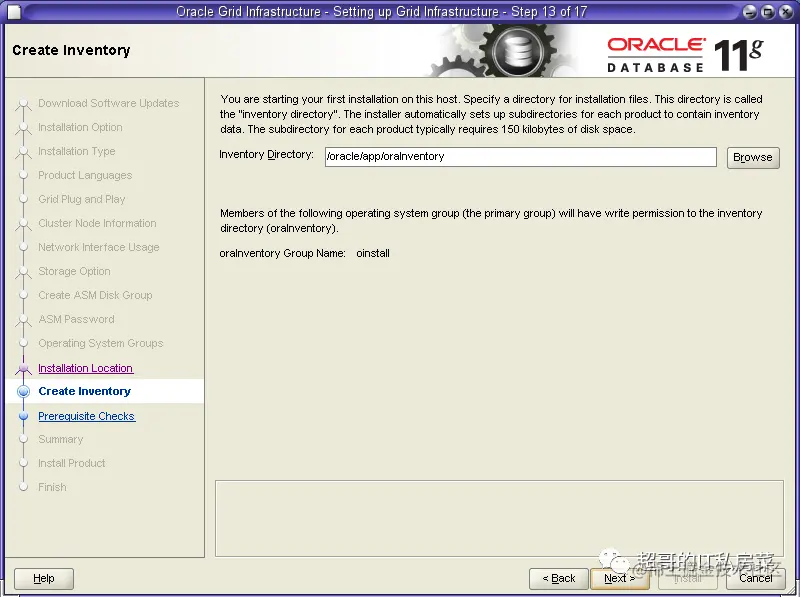800x597 pixels.
Task: Click the window menu icon in title bar
Action: pyautogui.click(x=14, y=11)
